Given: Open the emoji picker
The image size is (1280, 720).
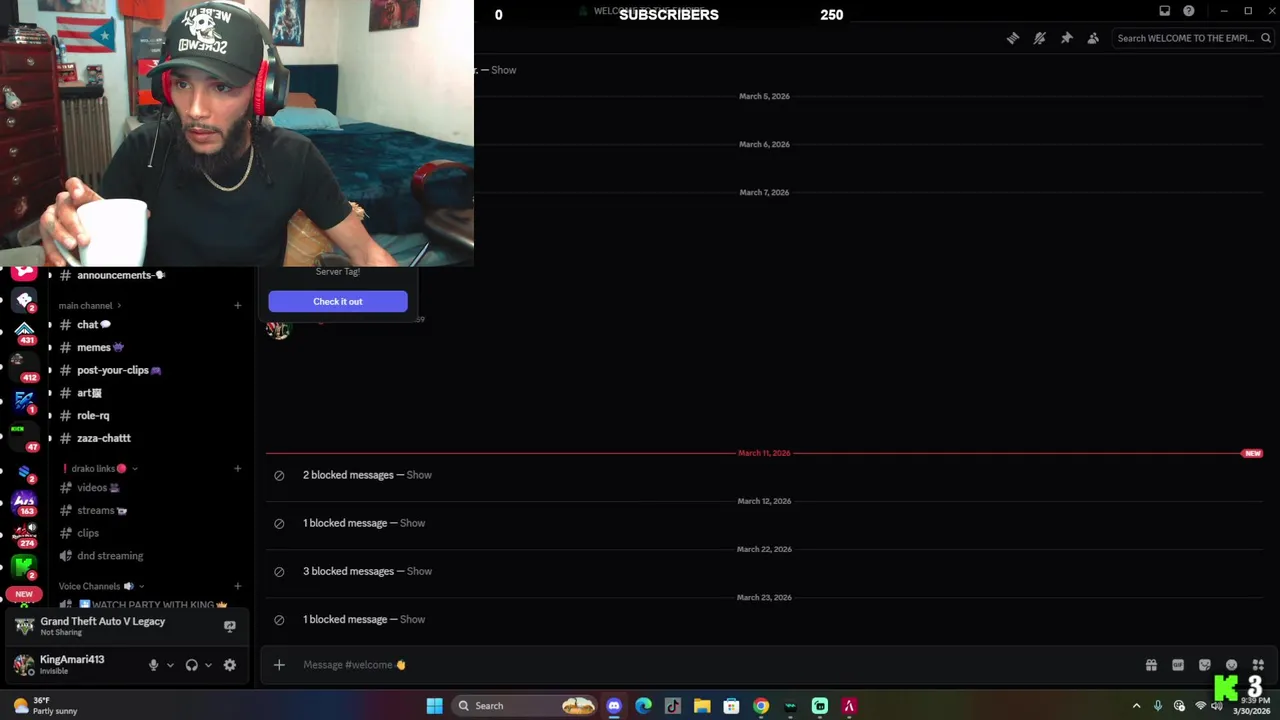Looking at the screenshot, I should (x=1231, y=665).
